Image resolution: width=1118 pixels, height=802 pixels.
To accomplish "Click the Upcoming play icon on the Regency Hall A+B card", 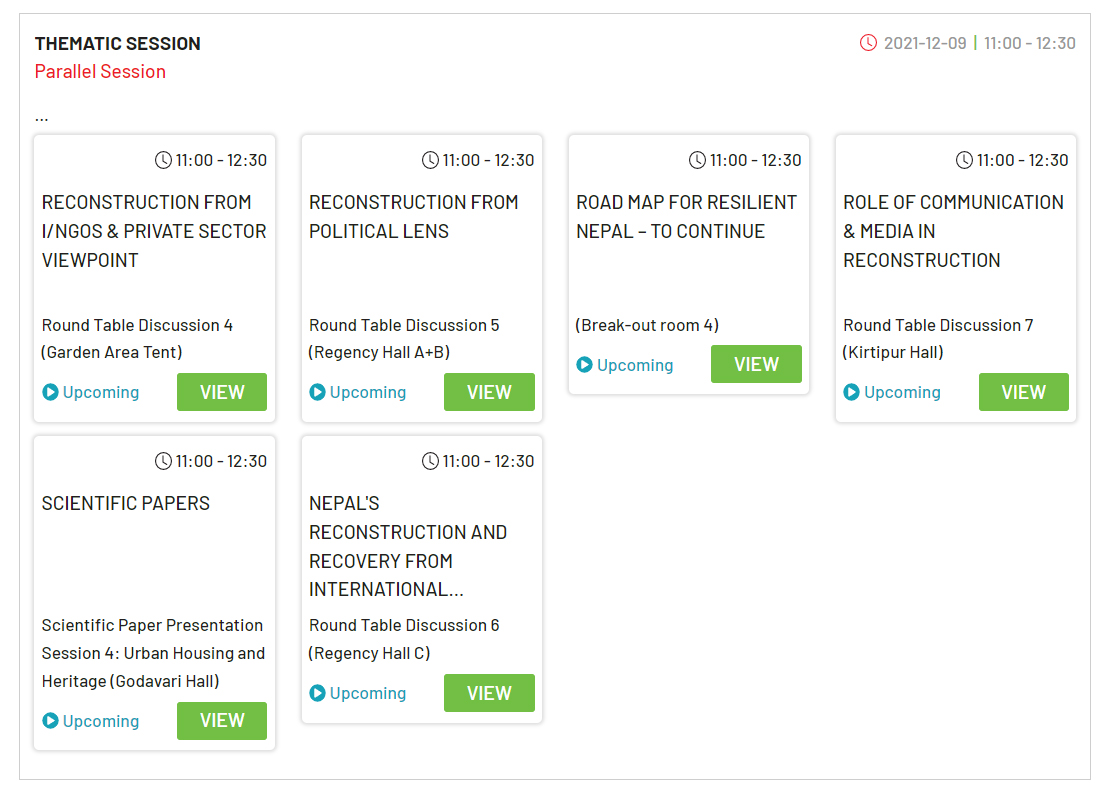I will [x=317, y=392].
